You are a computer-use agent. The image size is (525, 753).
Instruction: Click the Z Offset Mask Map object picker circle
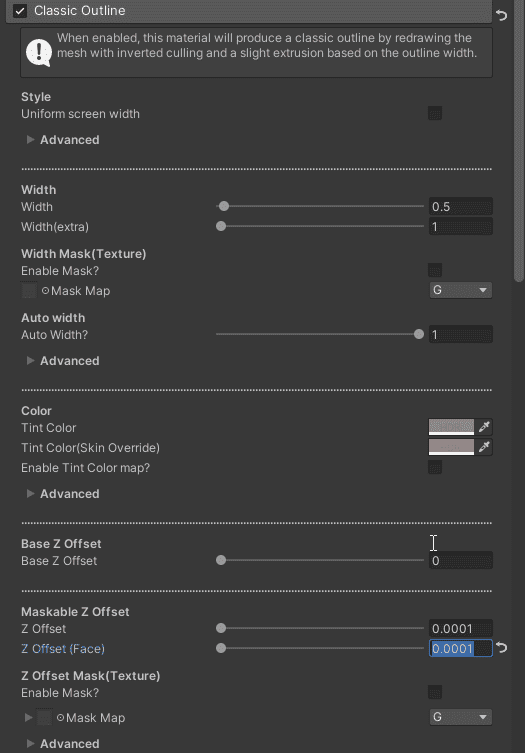[x=61, y=717]
